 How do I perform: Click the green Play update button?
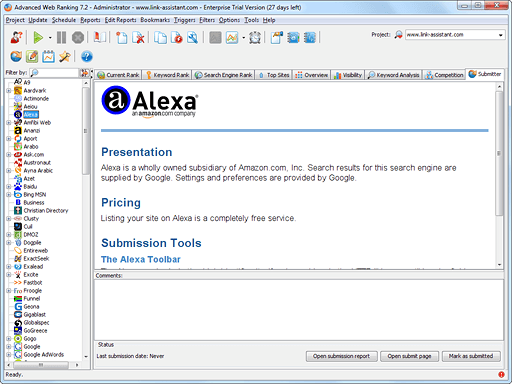tap(38, 37)
